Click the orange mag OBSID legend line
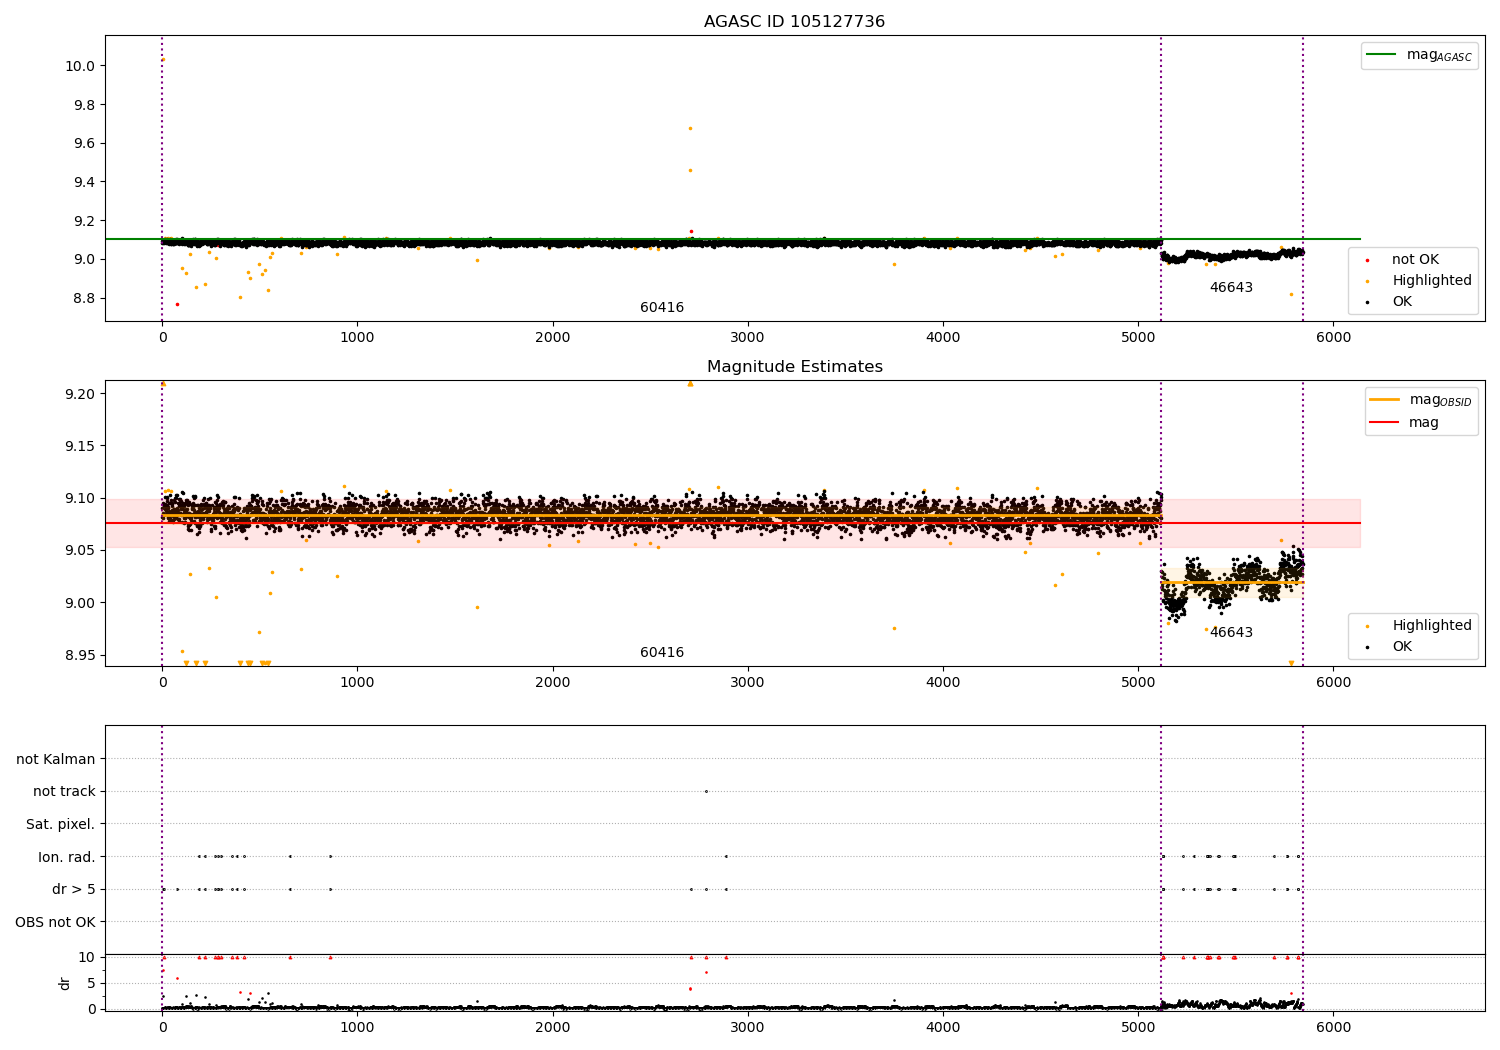Image resolution: width=1500 pixels, height=1050 pixels. (x=1385, y=400)
